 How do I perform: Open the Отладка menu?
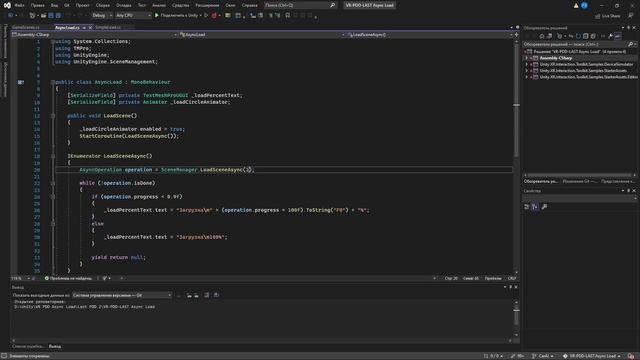(123, 5)
